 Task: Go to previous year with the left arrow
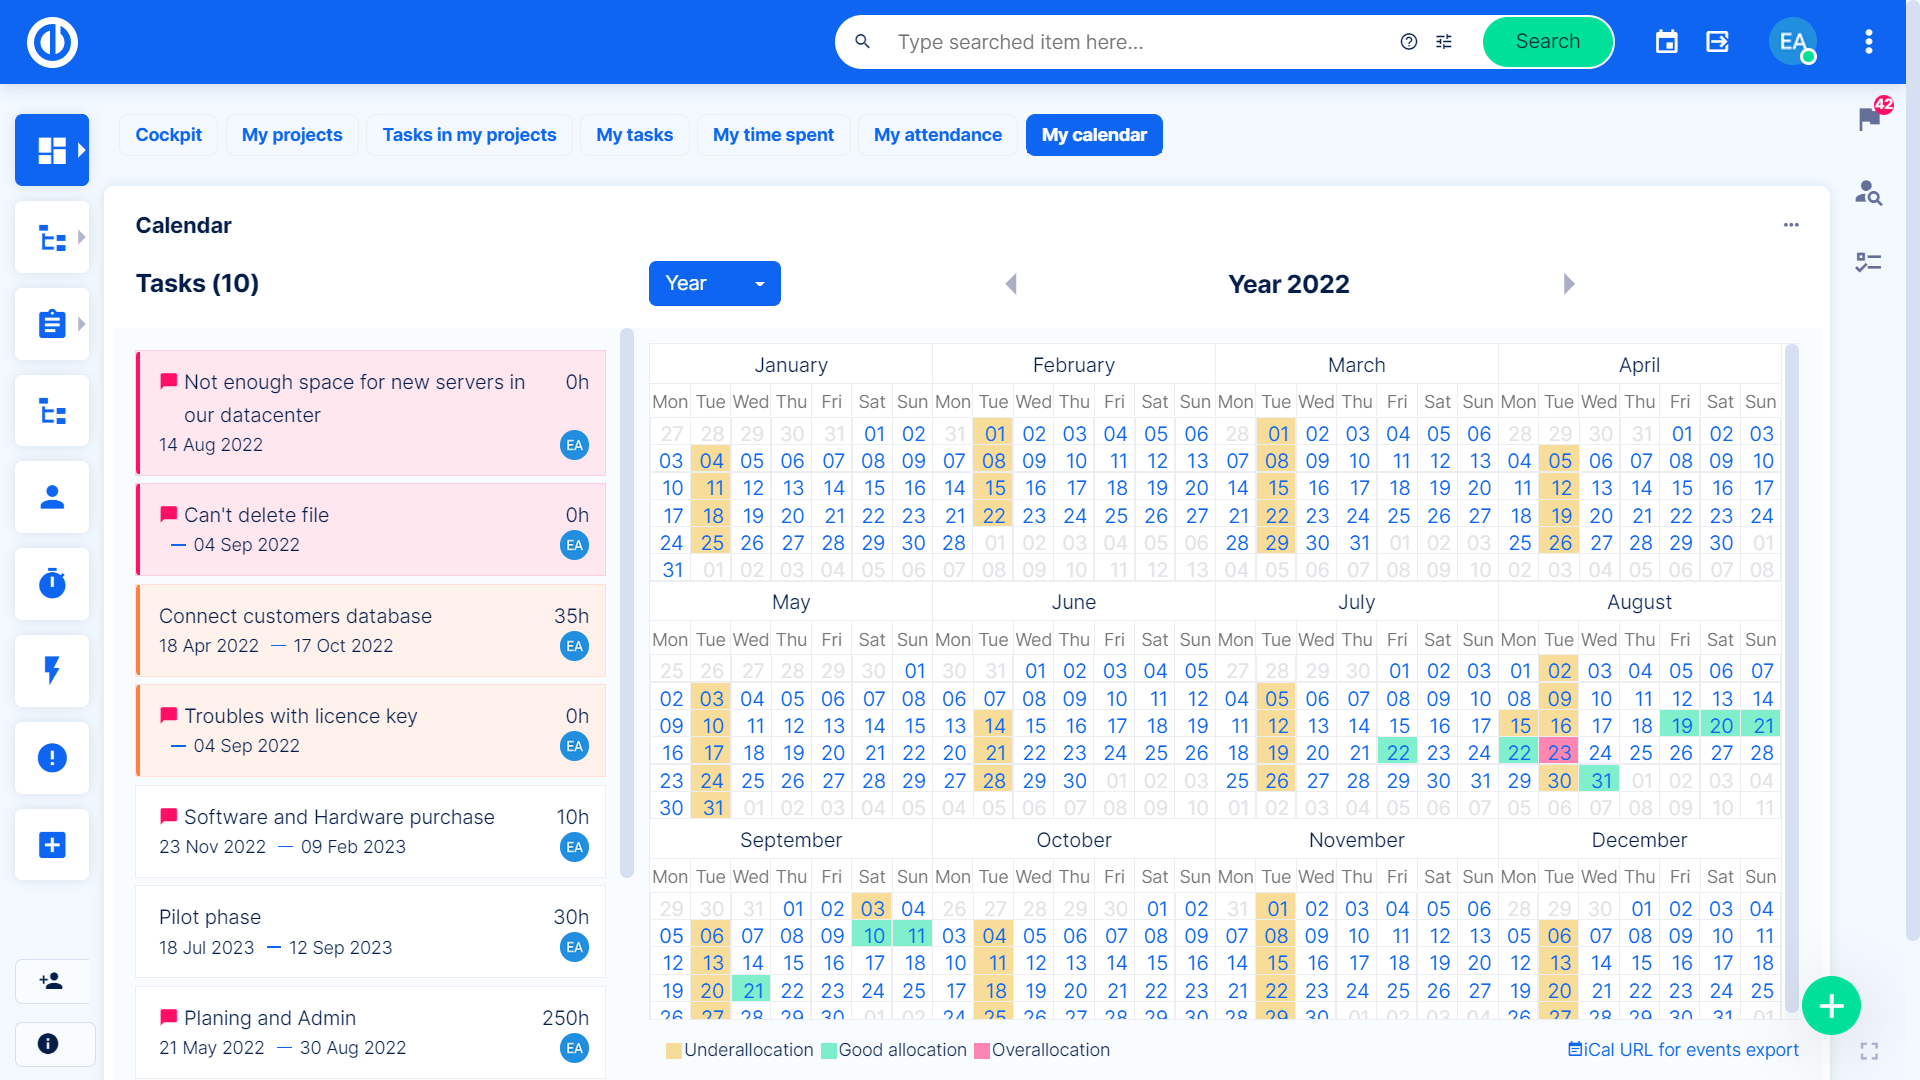(x=1011, y=284)
